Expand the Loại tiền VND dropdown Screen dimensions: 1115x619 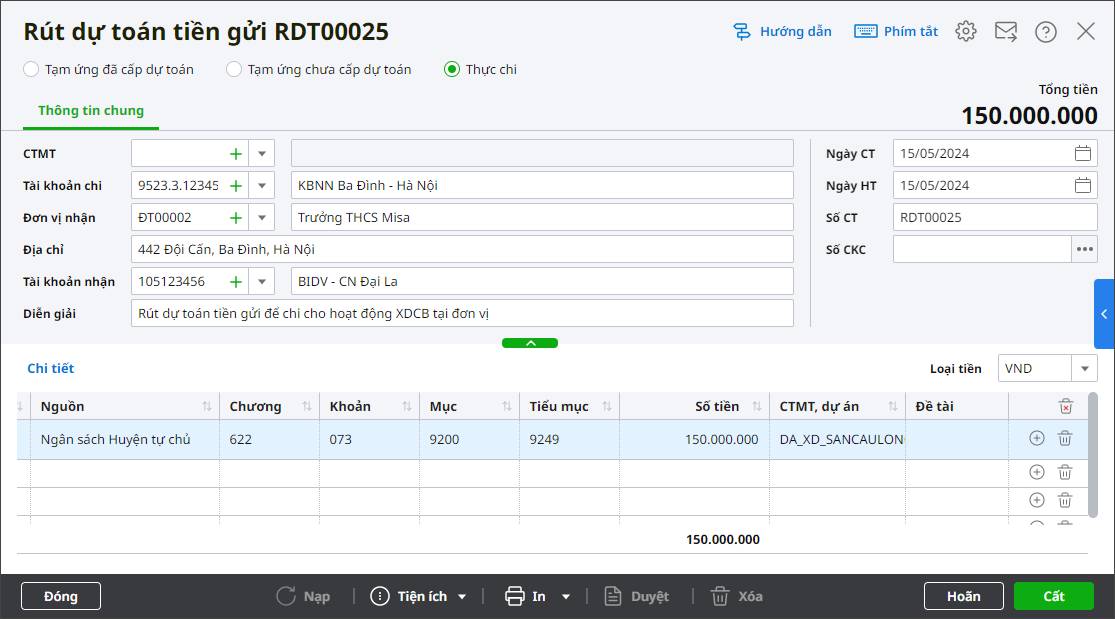coord(1084,369)
